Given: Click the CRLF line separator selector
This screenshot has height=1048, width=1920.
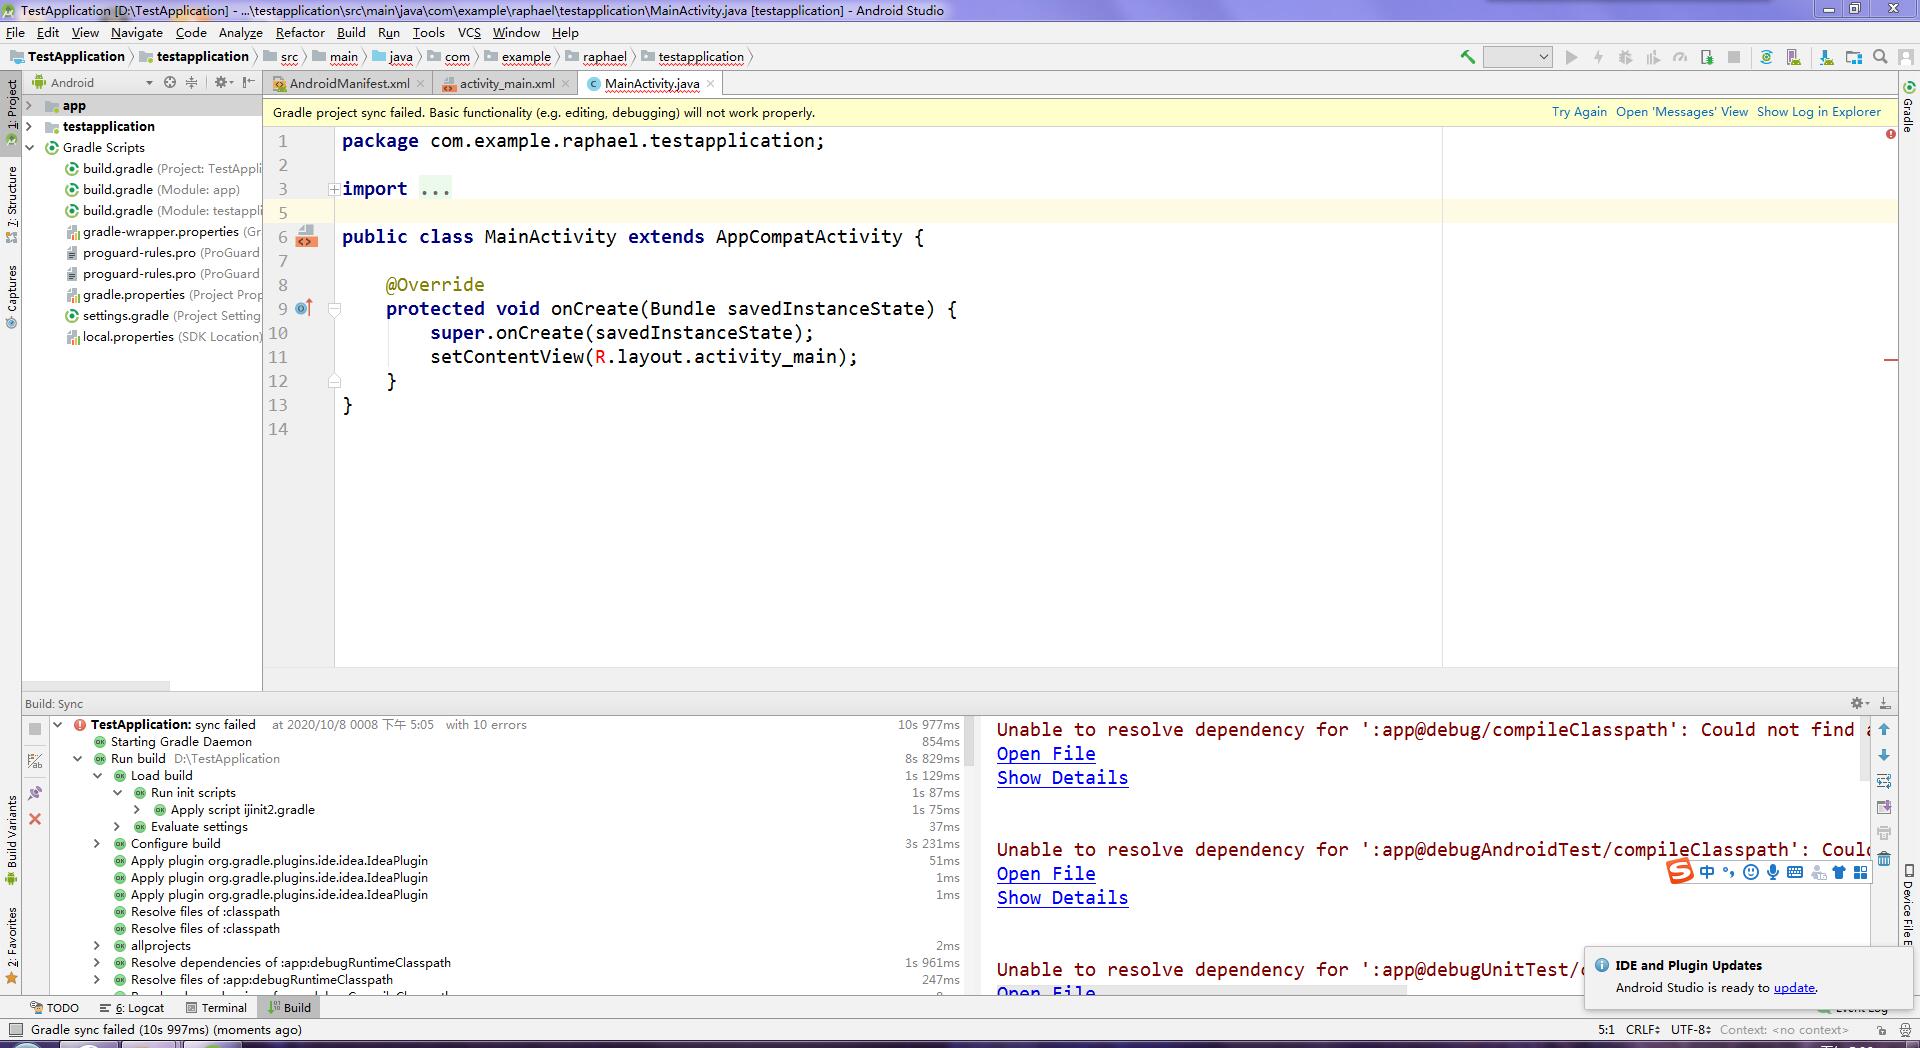Looking at the screenshot, I should click(1642, 1030).
